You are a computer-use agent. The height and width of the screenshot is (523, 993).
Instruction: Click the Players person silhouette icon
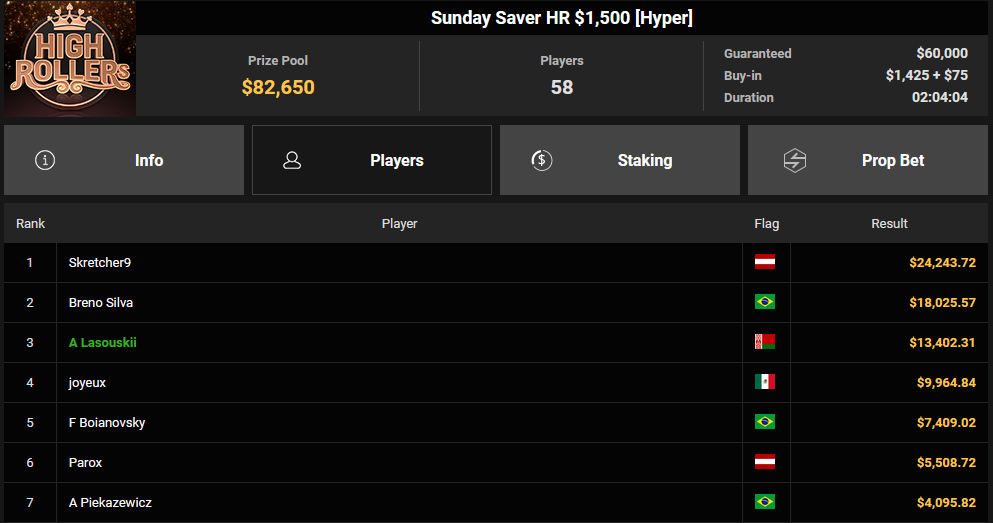pyautogui.click(x=292, y=160)
